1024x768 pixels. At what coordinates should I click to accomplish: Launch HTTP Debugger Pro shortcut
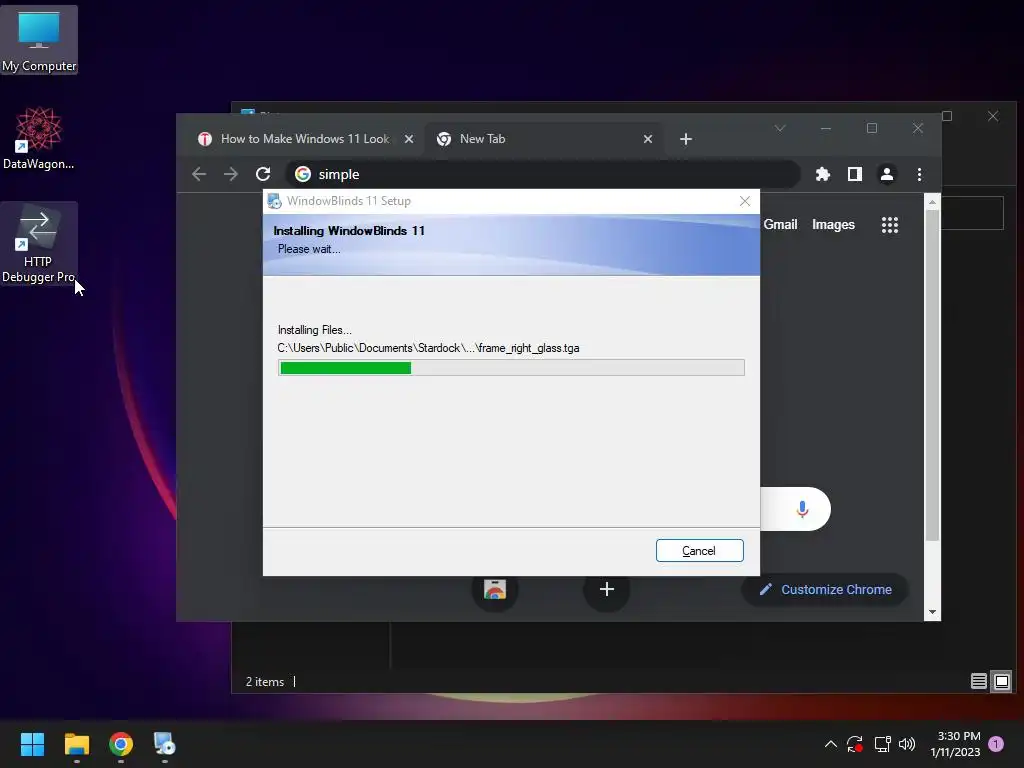tap(39, 244)
